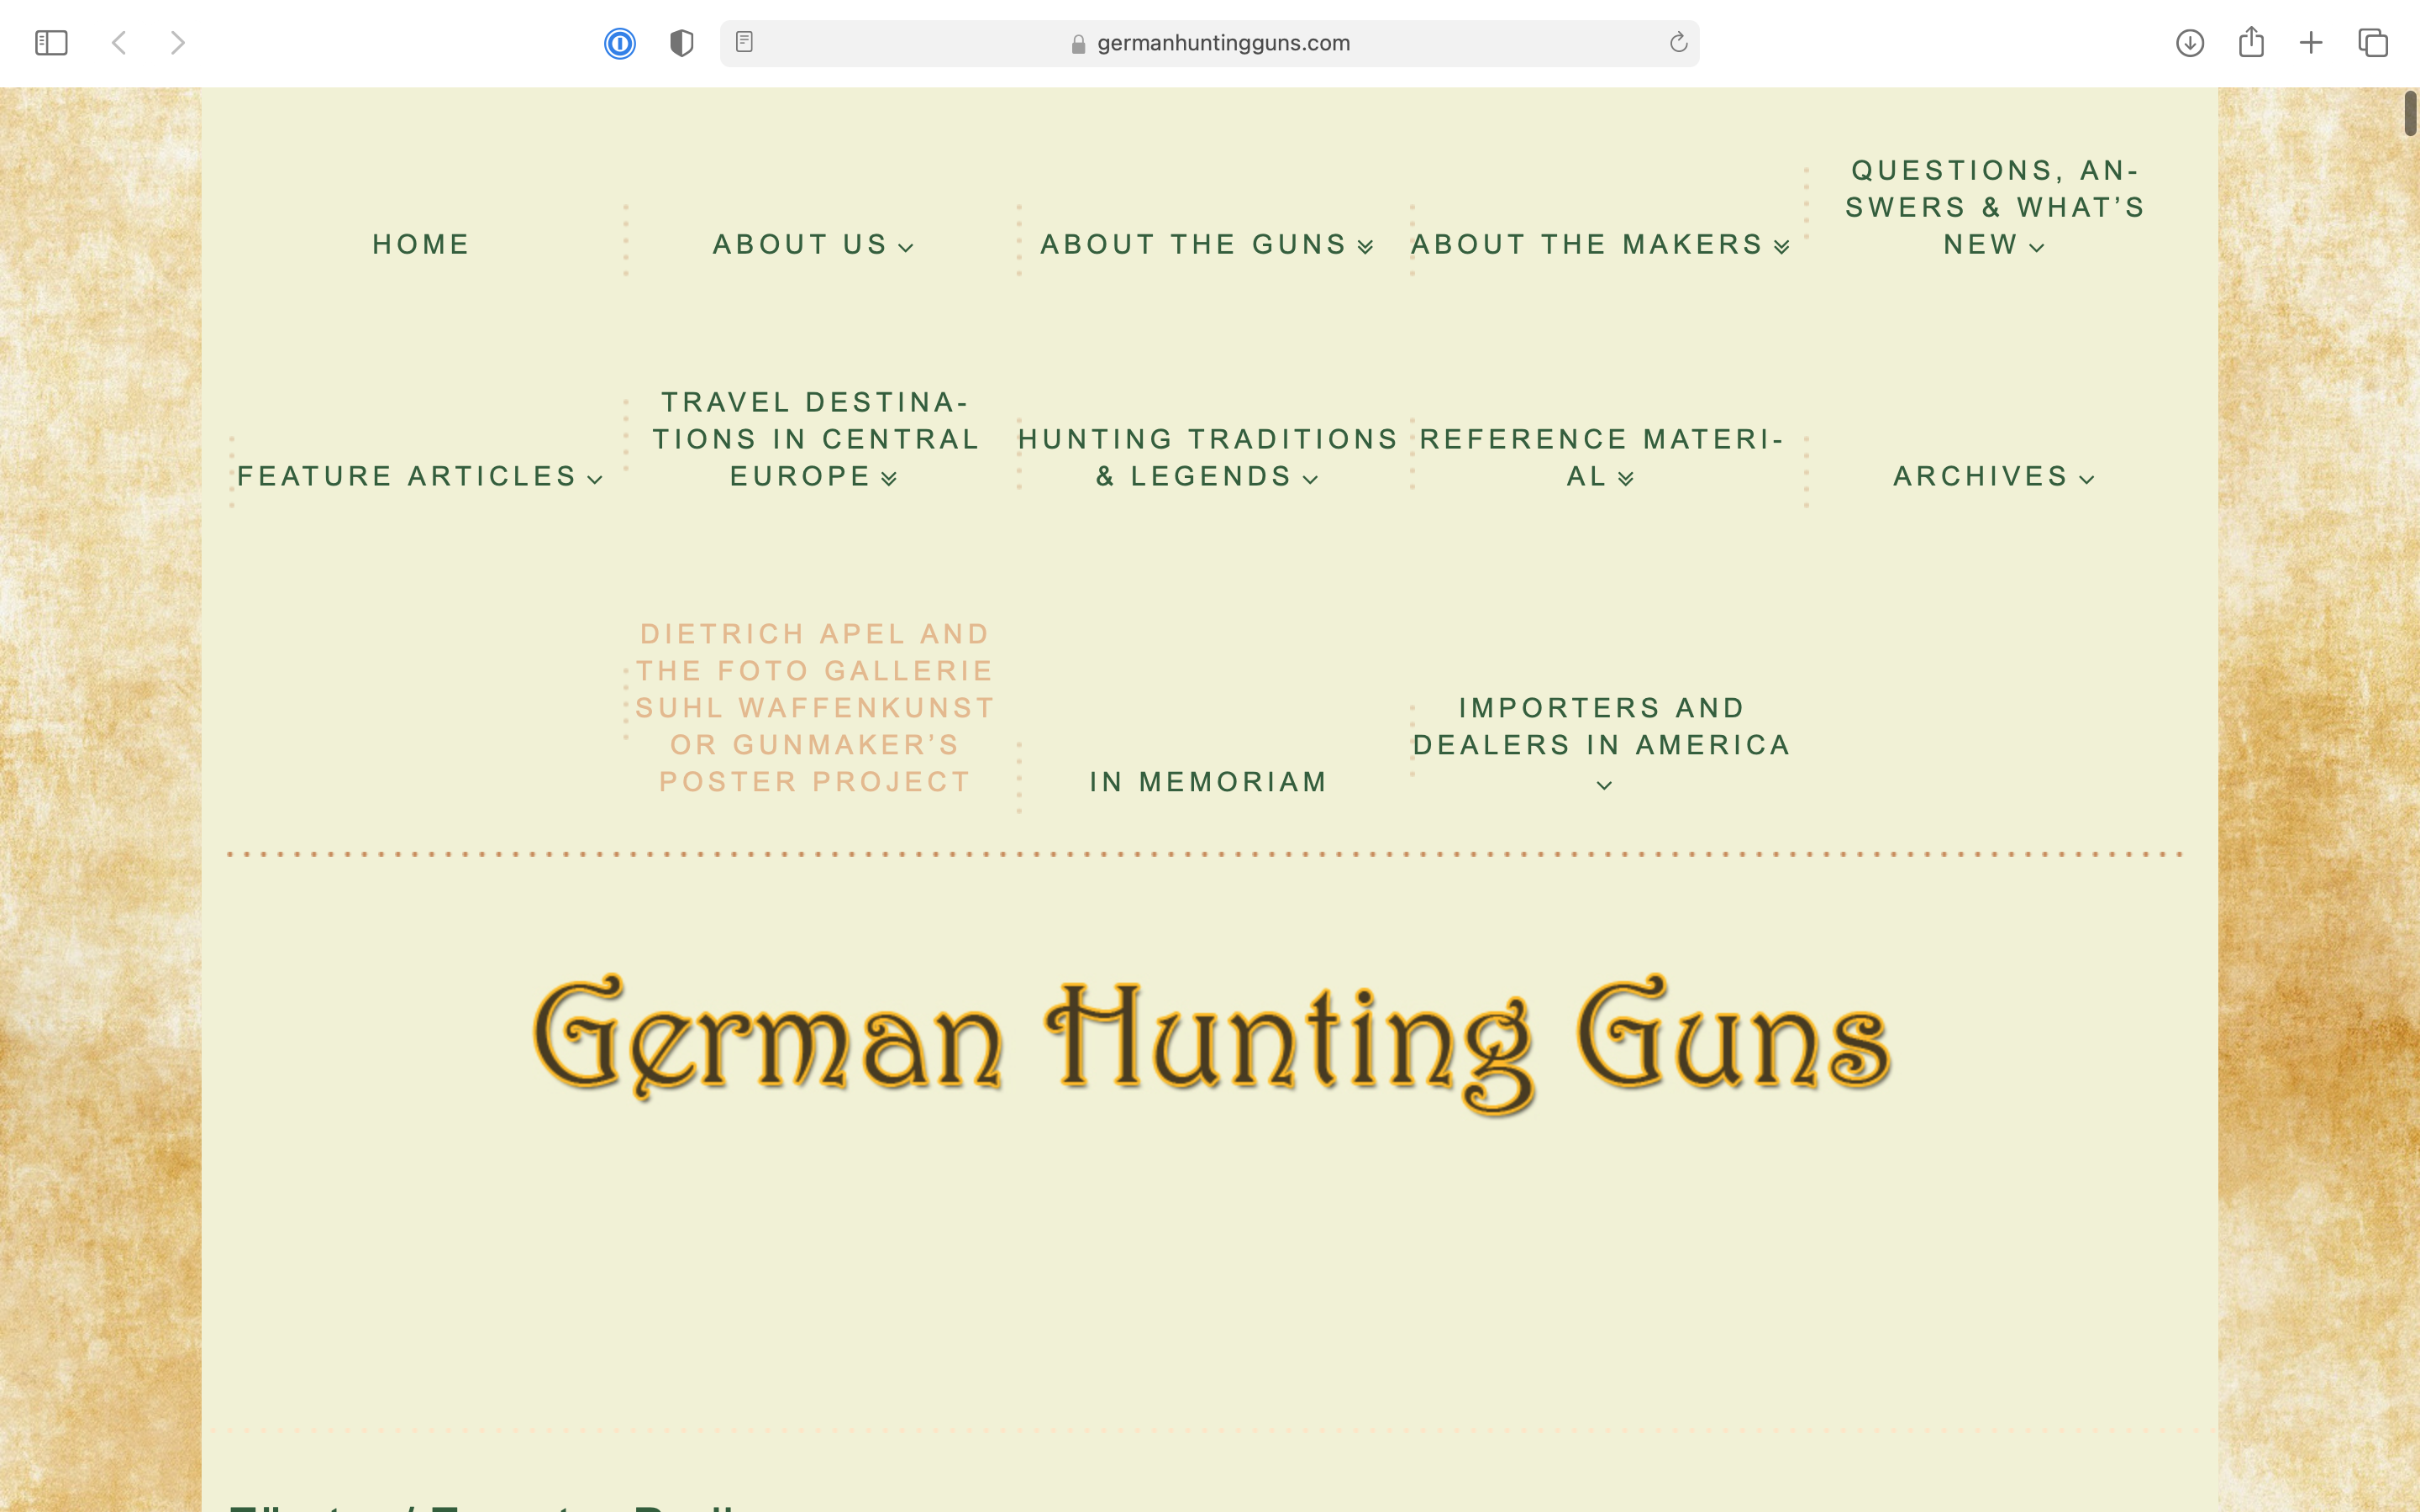Click the browser forward arrow
Viewport: 2420px width, 1512px height.
[x=177, y=43]
